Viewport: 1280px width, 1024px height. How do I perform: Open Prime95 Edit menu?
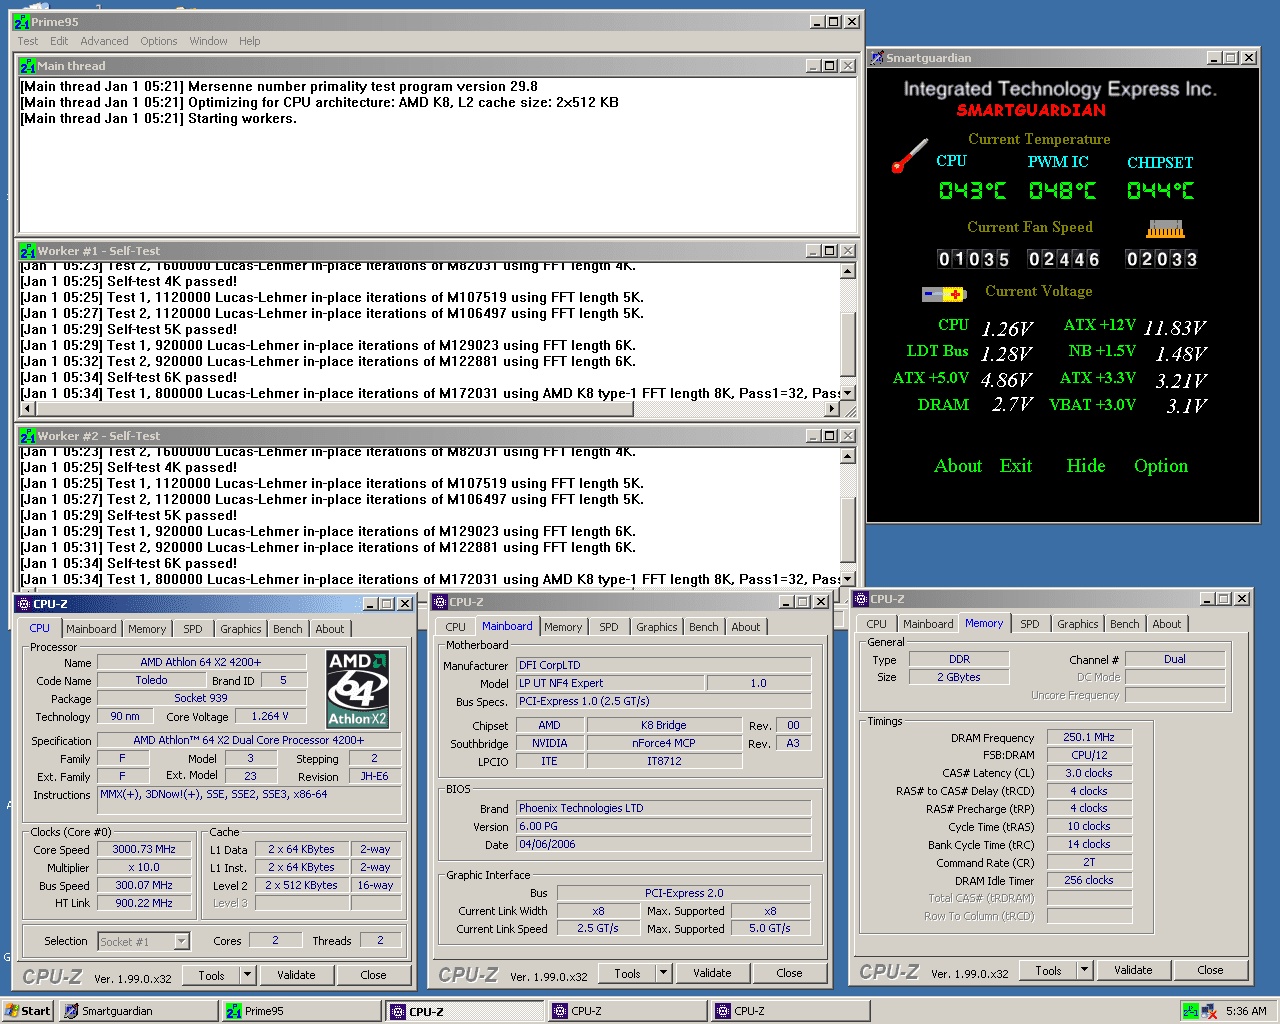click(59, 41)
